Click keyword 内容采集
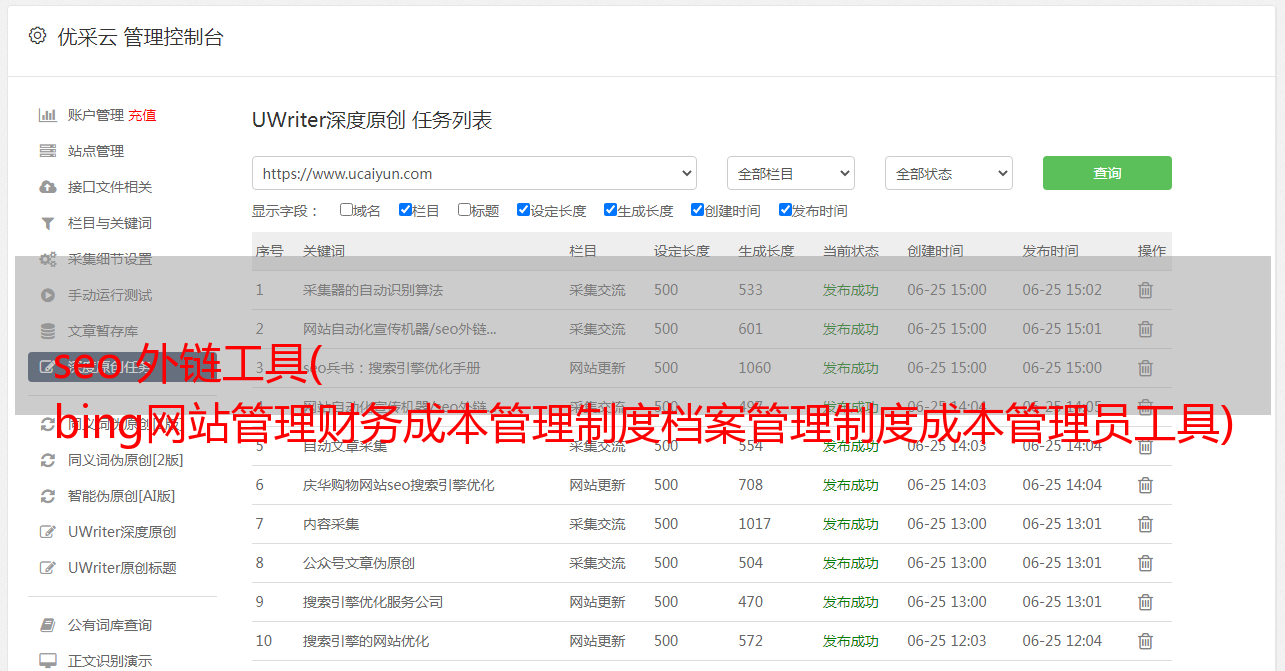1285x671 pixels. (x=331, y=524)
